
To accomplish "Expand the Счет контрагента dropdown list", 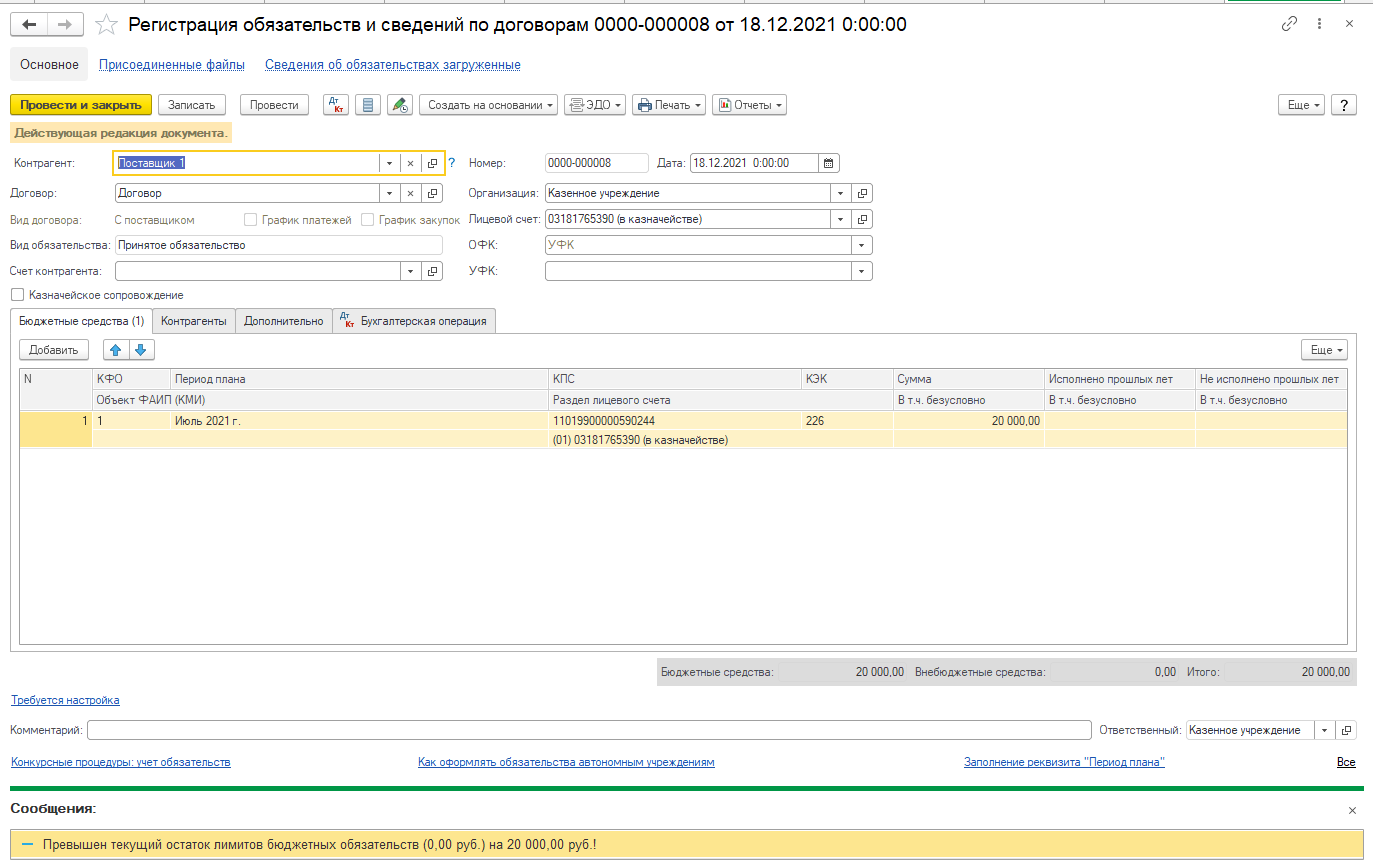I will (x=410, y=271).
